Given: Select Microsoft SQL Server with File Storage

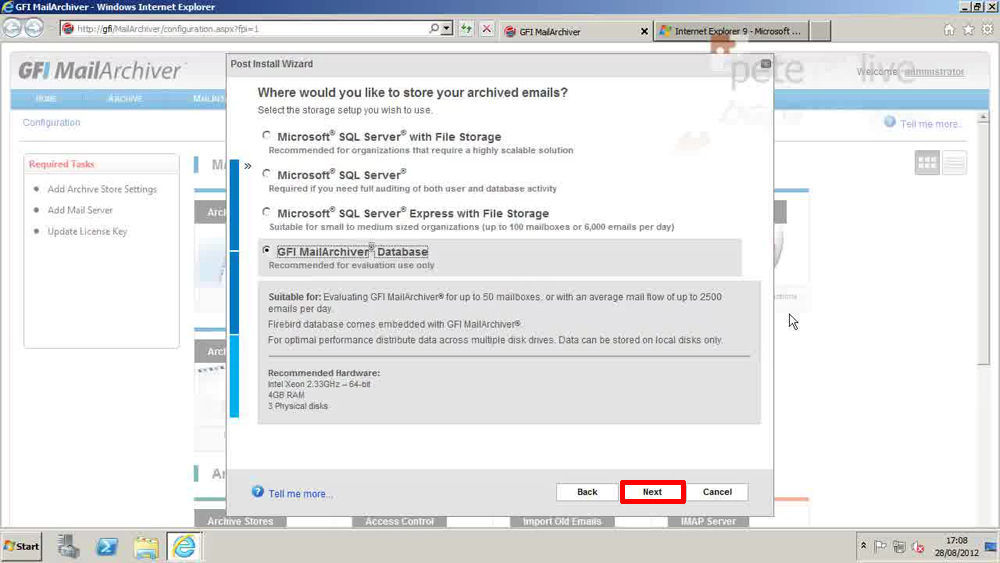Looking at the screenshot, I should coord(266,135).
